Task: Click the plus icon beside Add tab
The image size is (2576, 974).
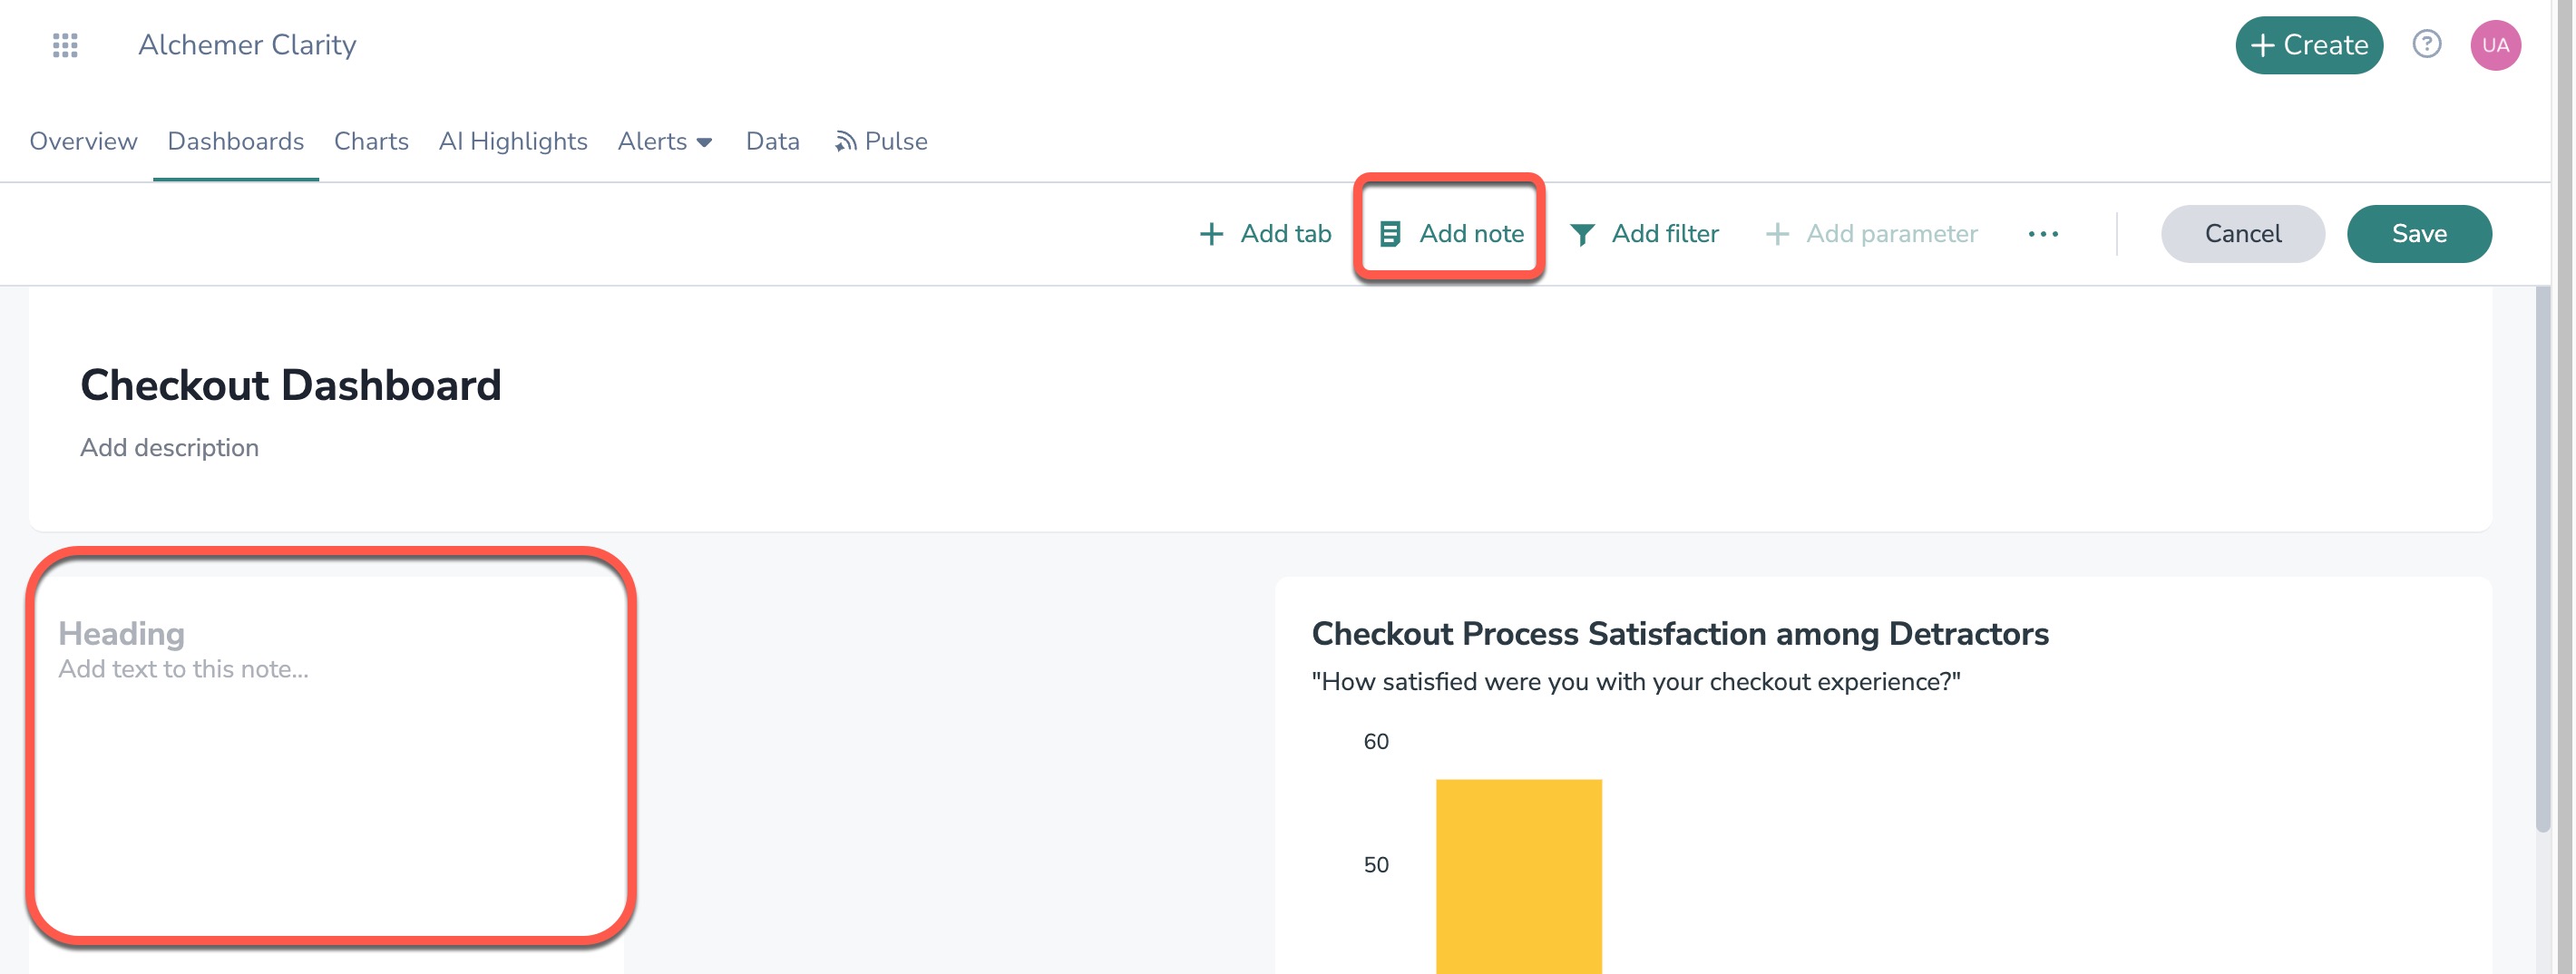Action: [x=1211, y=234]
